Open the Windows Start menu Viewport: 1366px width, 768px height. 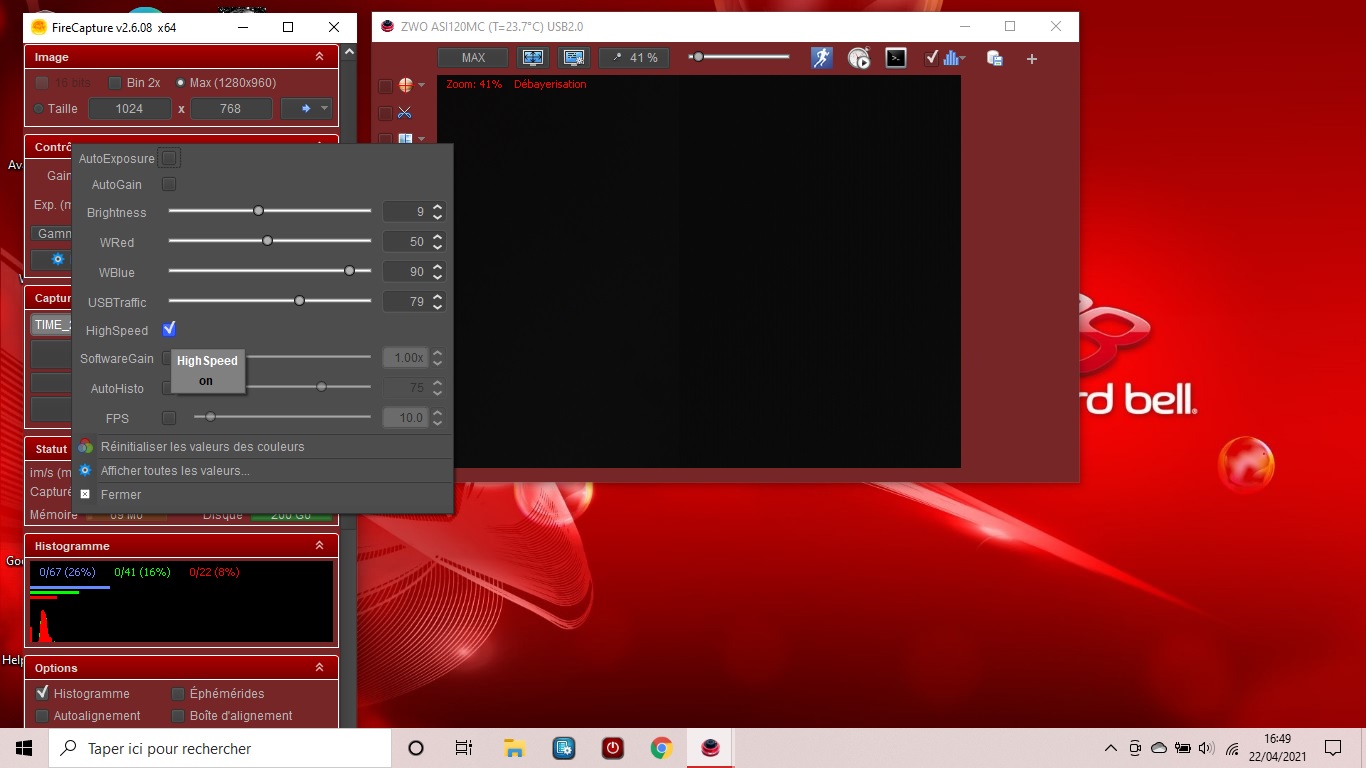coord(24,748)
